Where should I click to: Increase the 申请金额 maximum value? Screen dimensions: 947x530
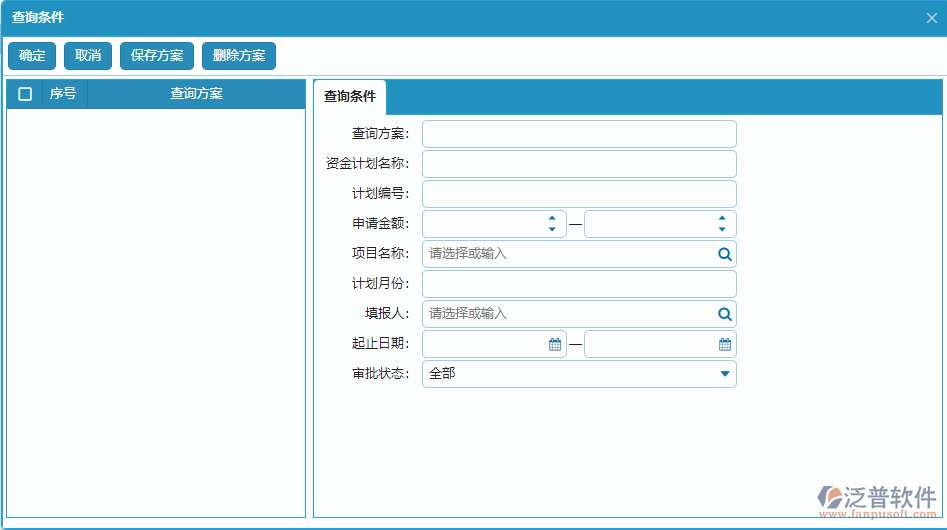tap(722, 219)
